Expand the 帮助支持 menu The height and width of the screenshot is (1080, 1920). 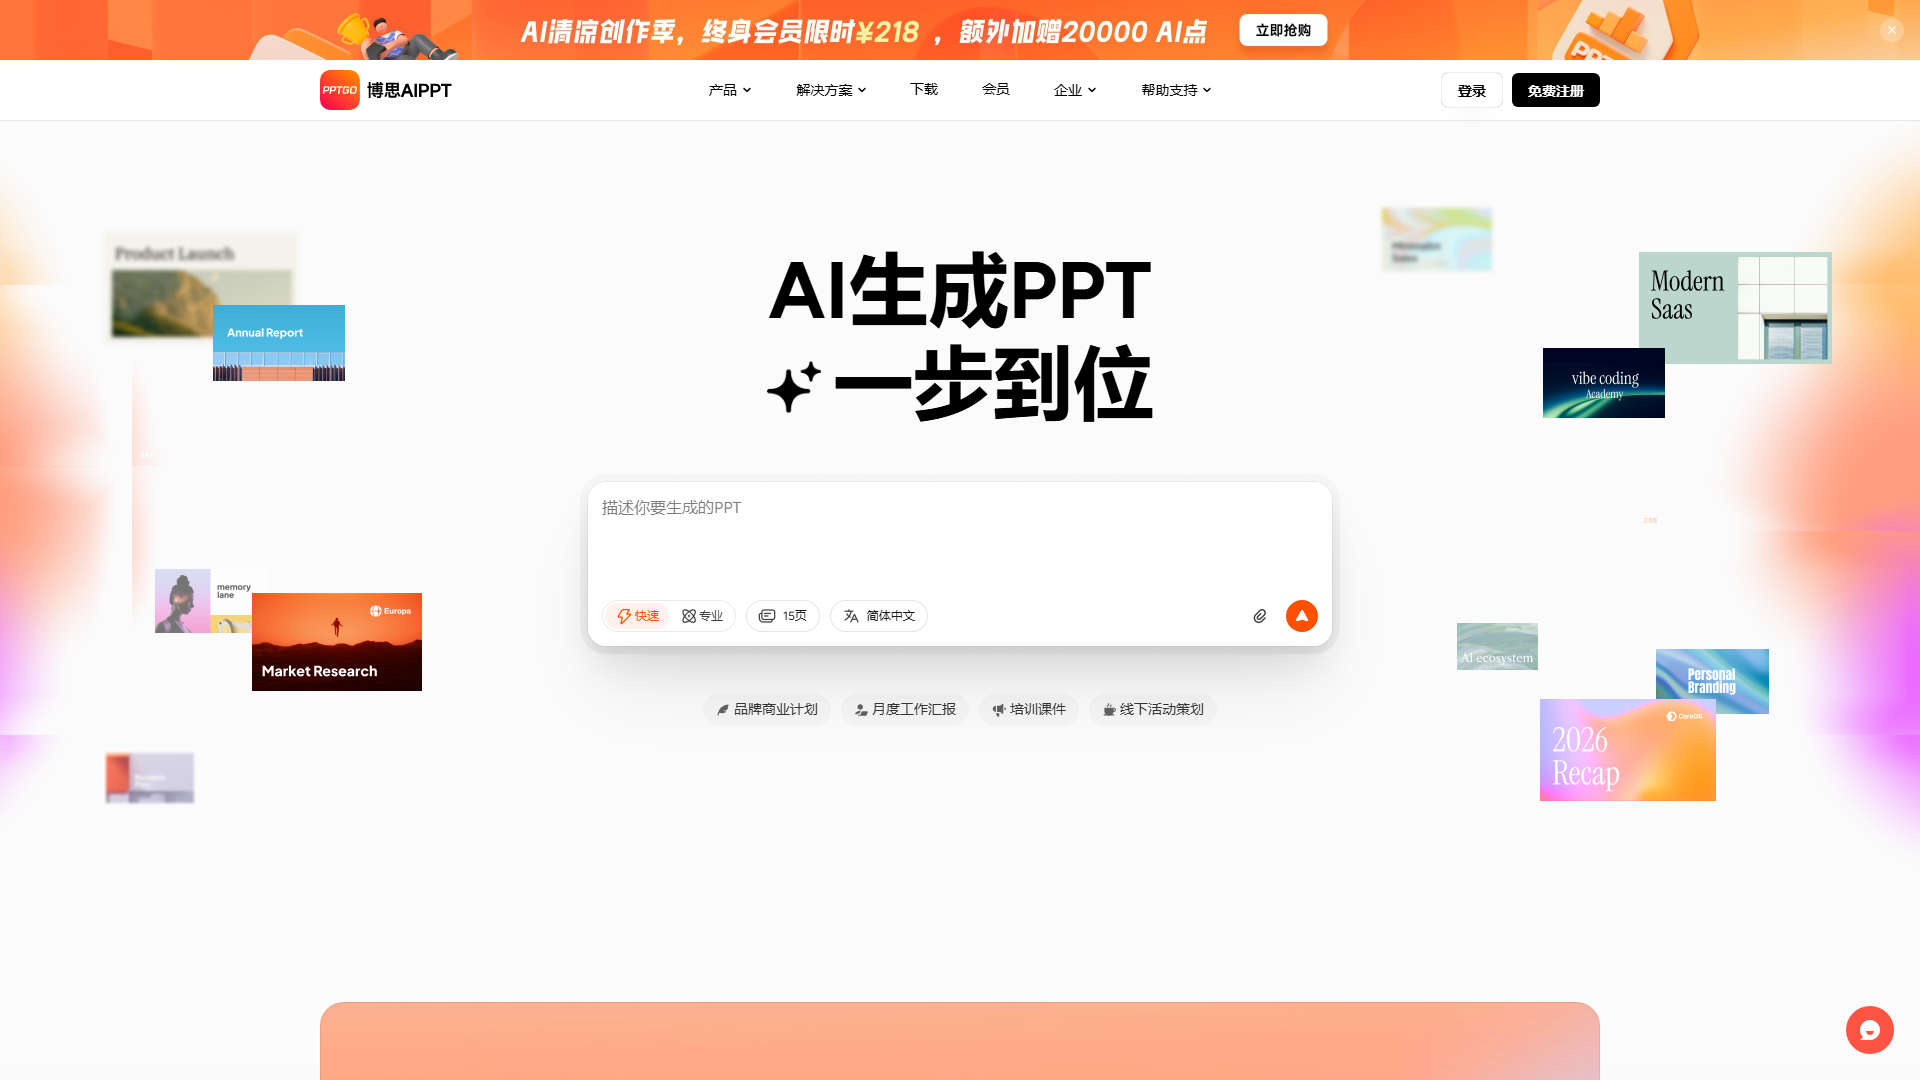click(1176, 90)
